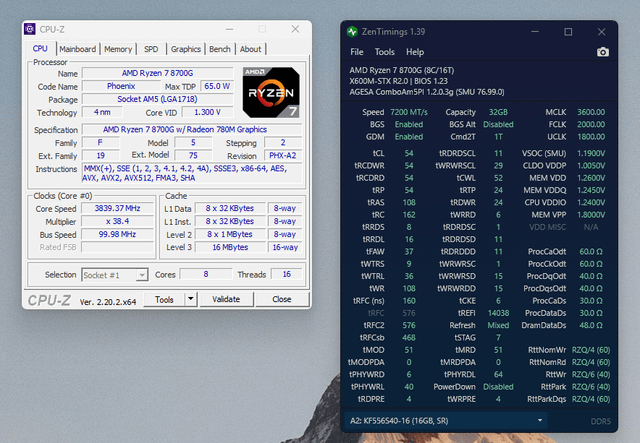Click the ZenTimings screenshot camera icon
640x443 pixels.
pyautogui.click(x=602, y=52)
